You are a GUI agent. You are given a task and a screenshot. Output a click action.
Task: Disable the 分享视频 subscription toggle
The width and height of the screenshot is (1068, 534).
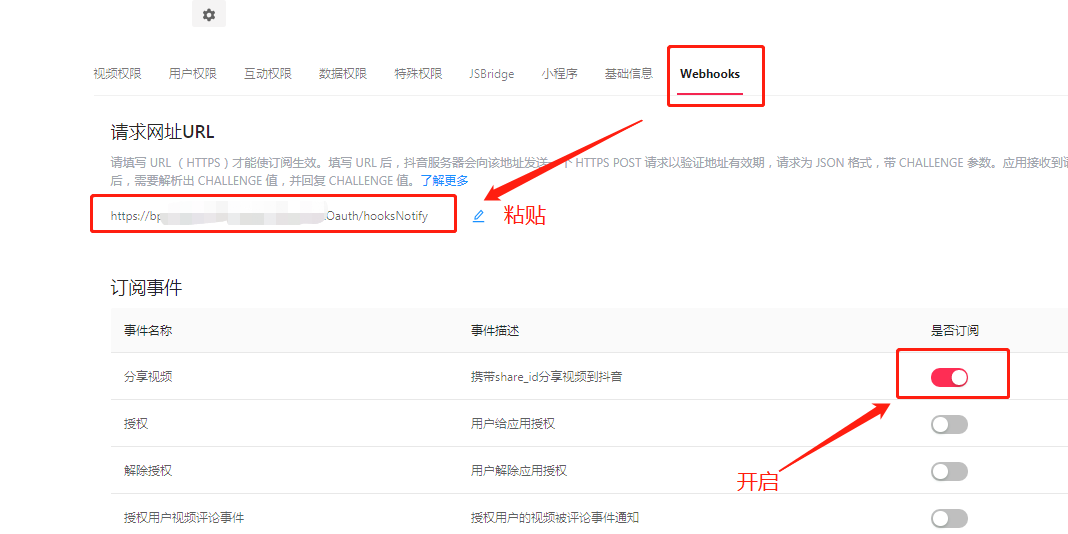(x=949, y=377)
